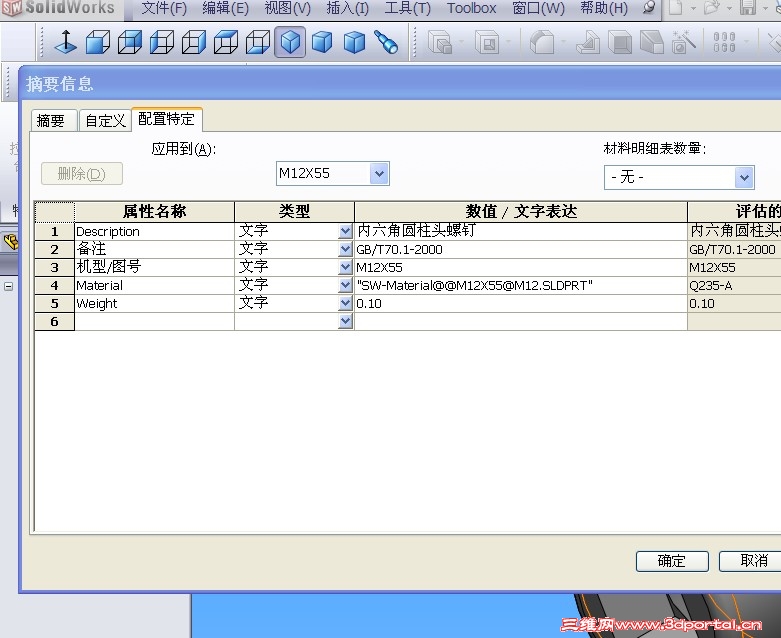This screenshot has height=638, width=781.
Task: Open the 视图(V) menu
Action: pos(287,8)
